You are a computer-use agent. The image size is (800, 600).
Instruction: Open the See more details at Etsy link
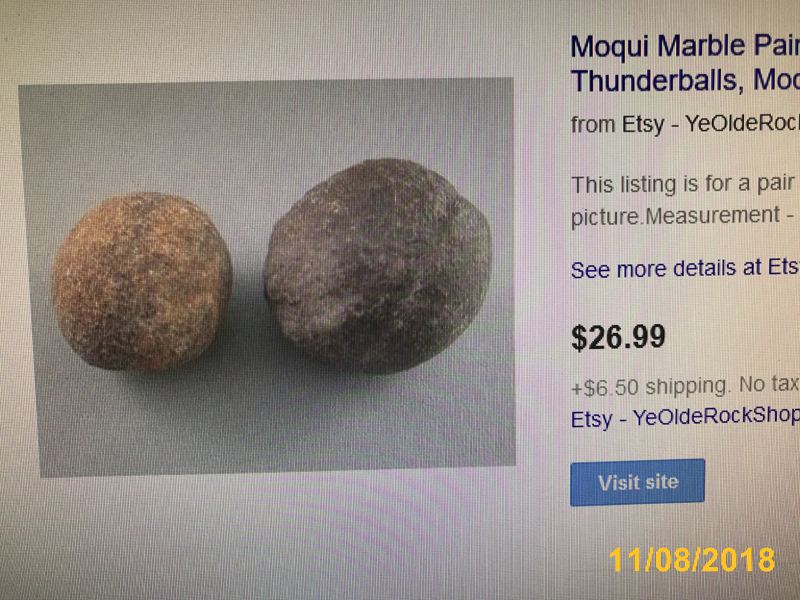click(x=685, y=269)
